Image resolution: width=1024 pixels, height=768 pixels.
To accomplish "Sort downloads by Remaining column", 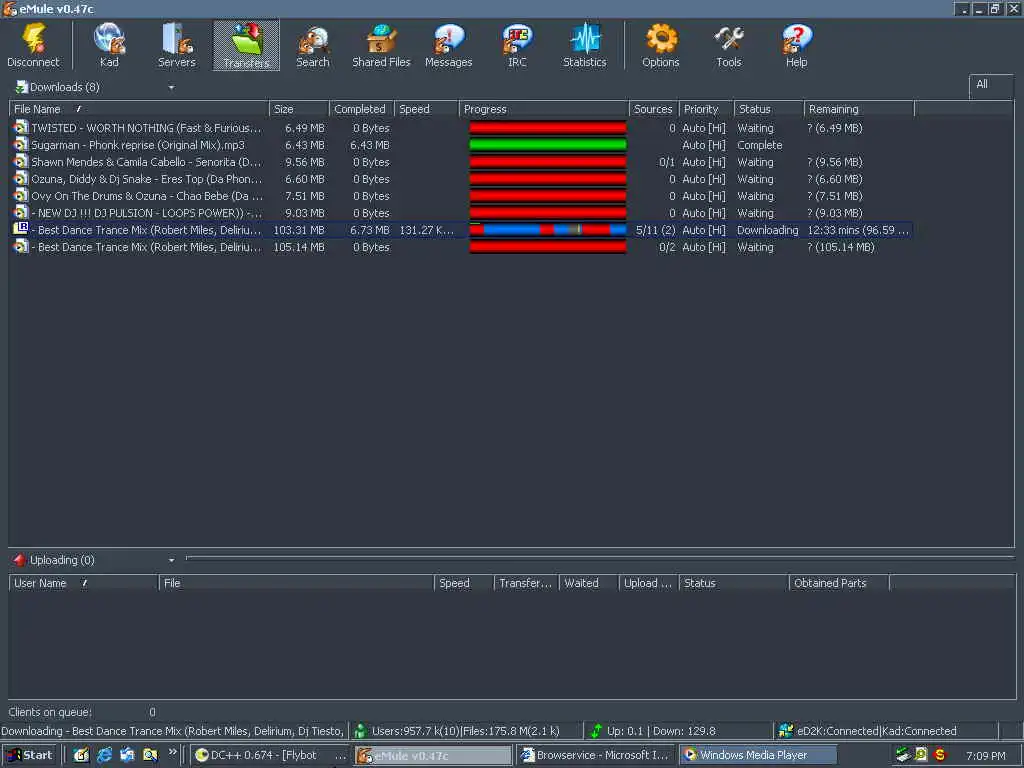I will click(x=859, y=109).
